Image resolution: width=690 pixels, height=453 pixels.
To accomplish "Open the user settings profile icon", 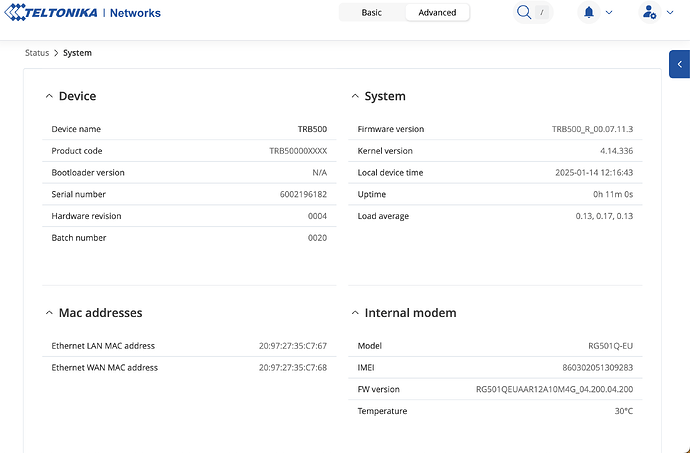I will coord(650,12).
